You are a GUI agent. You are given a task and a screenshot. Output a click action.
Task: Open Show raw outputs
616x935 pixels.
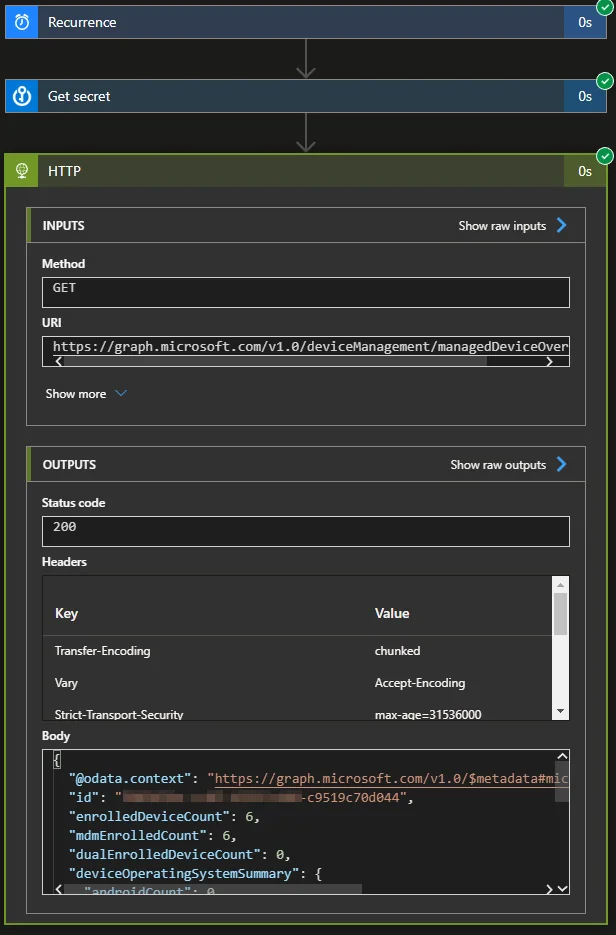click(498, 465)
